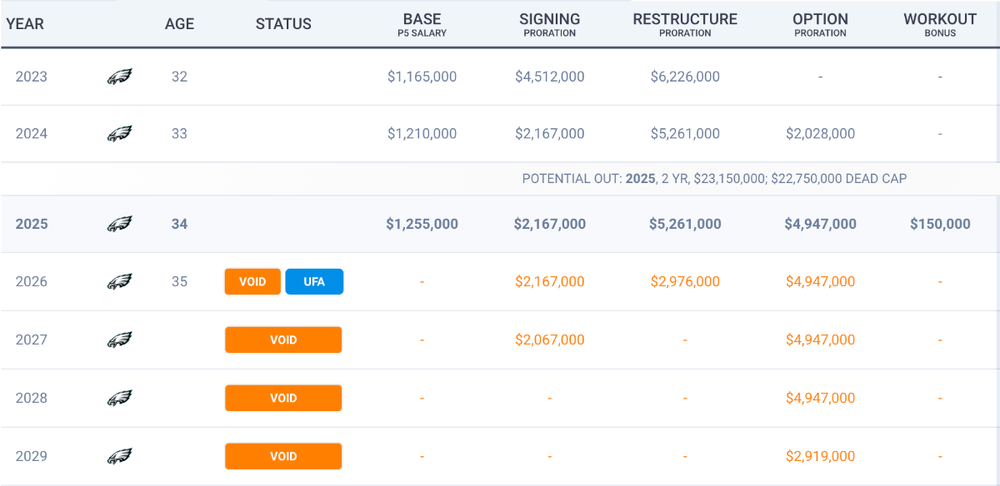The image size is (1000, 486).
Task: Click the VOID badge in the 2028 row
Action: (283, 398)
